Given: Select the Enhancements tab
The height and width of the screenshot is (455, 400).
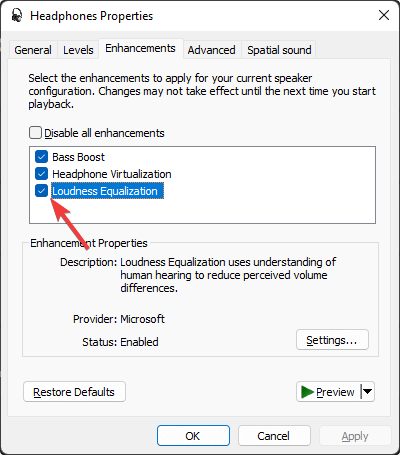Looking at the screenshot, I should 140,49.
